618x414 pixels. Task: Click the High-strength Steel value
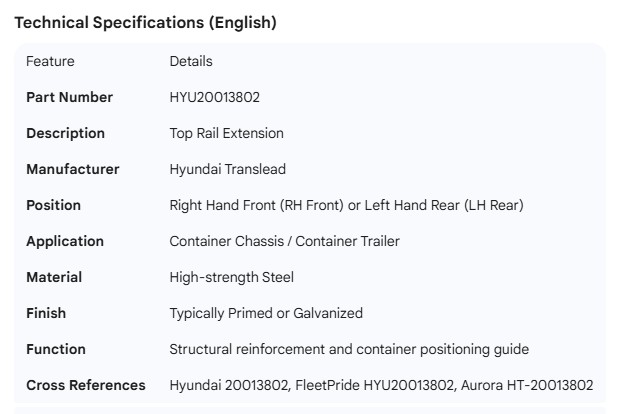point(231,277)
